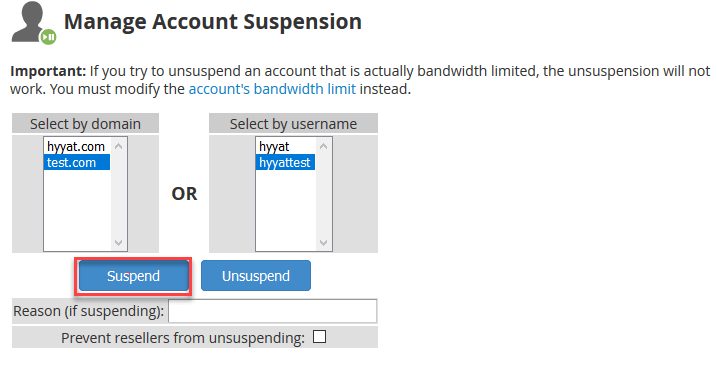Click the account suspension user icon
The image size is (717, 365).
click(30, 23)
